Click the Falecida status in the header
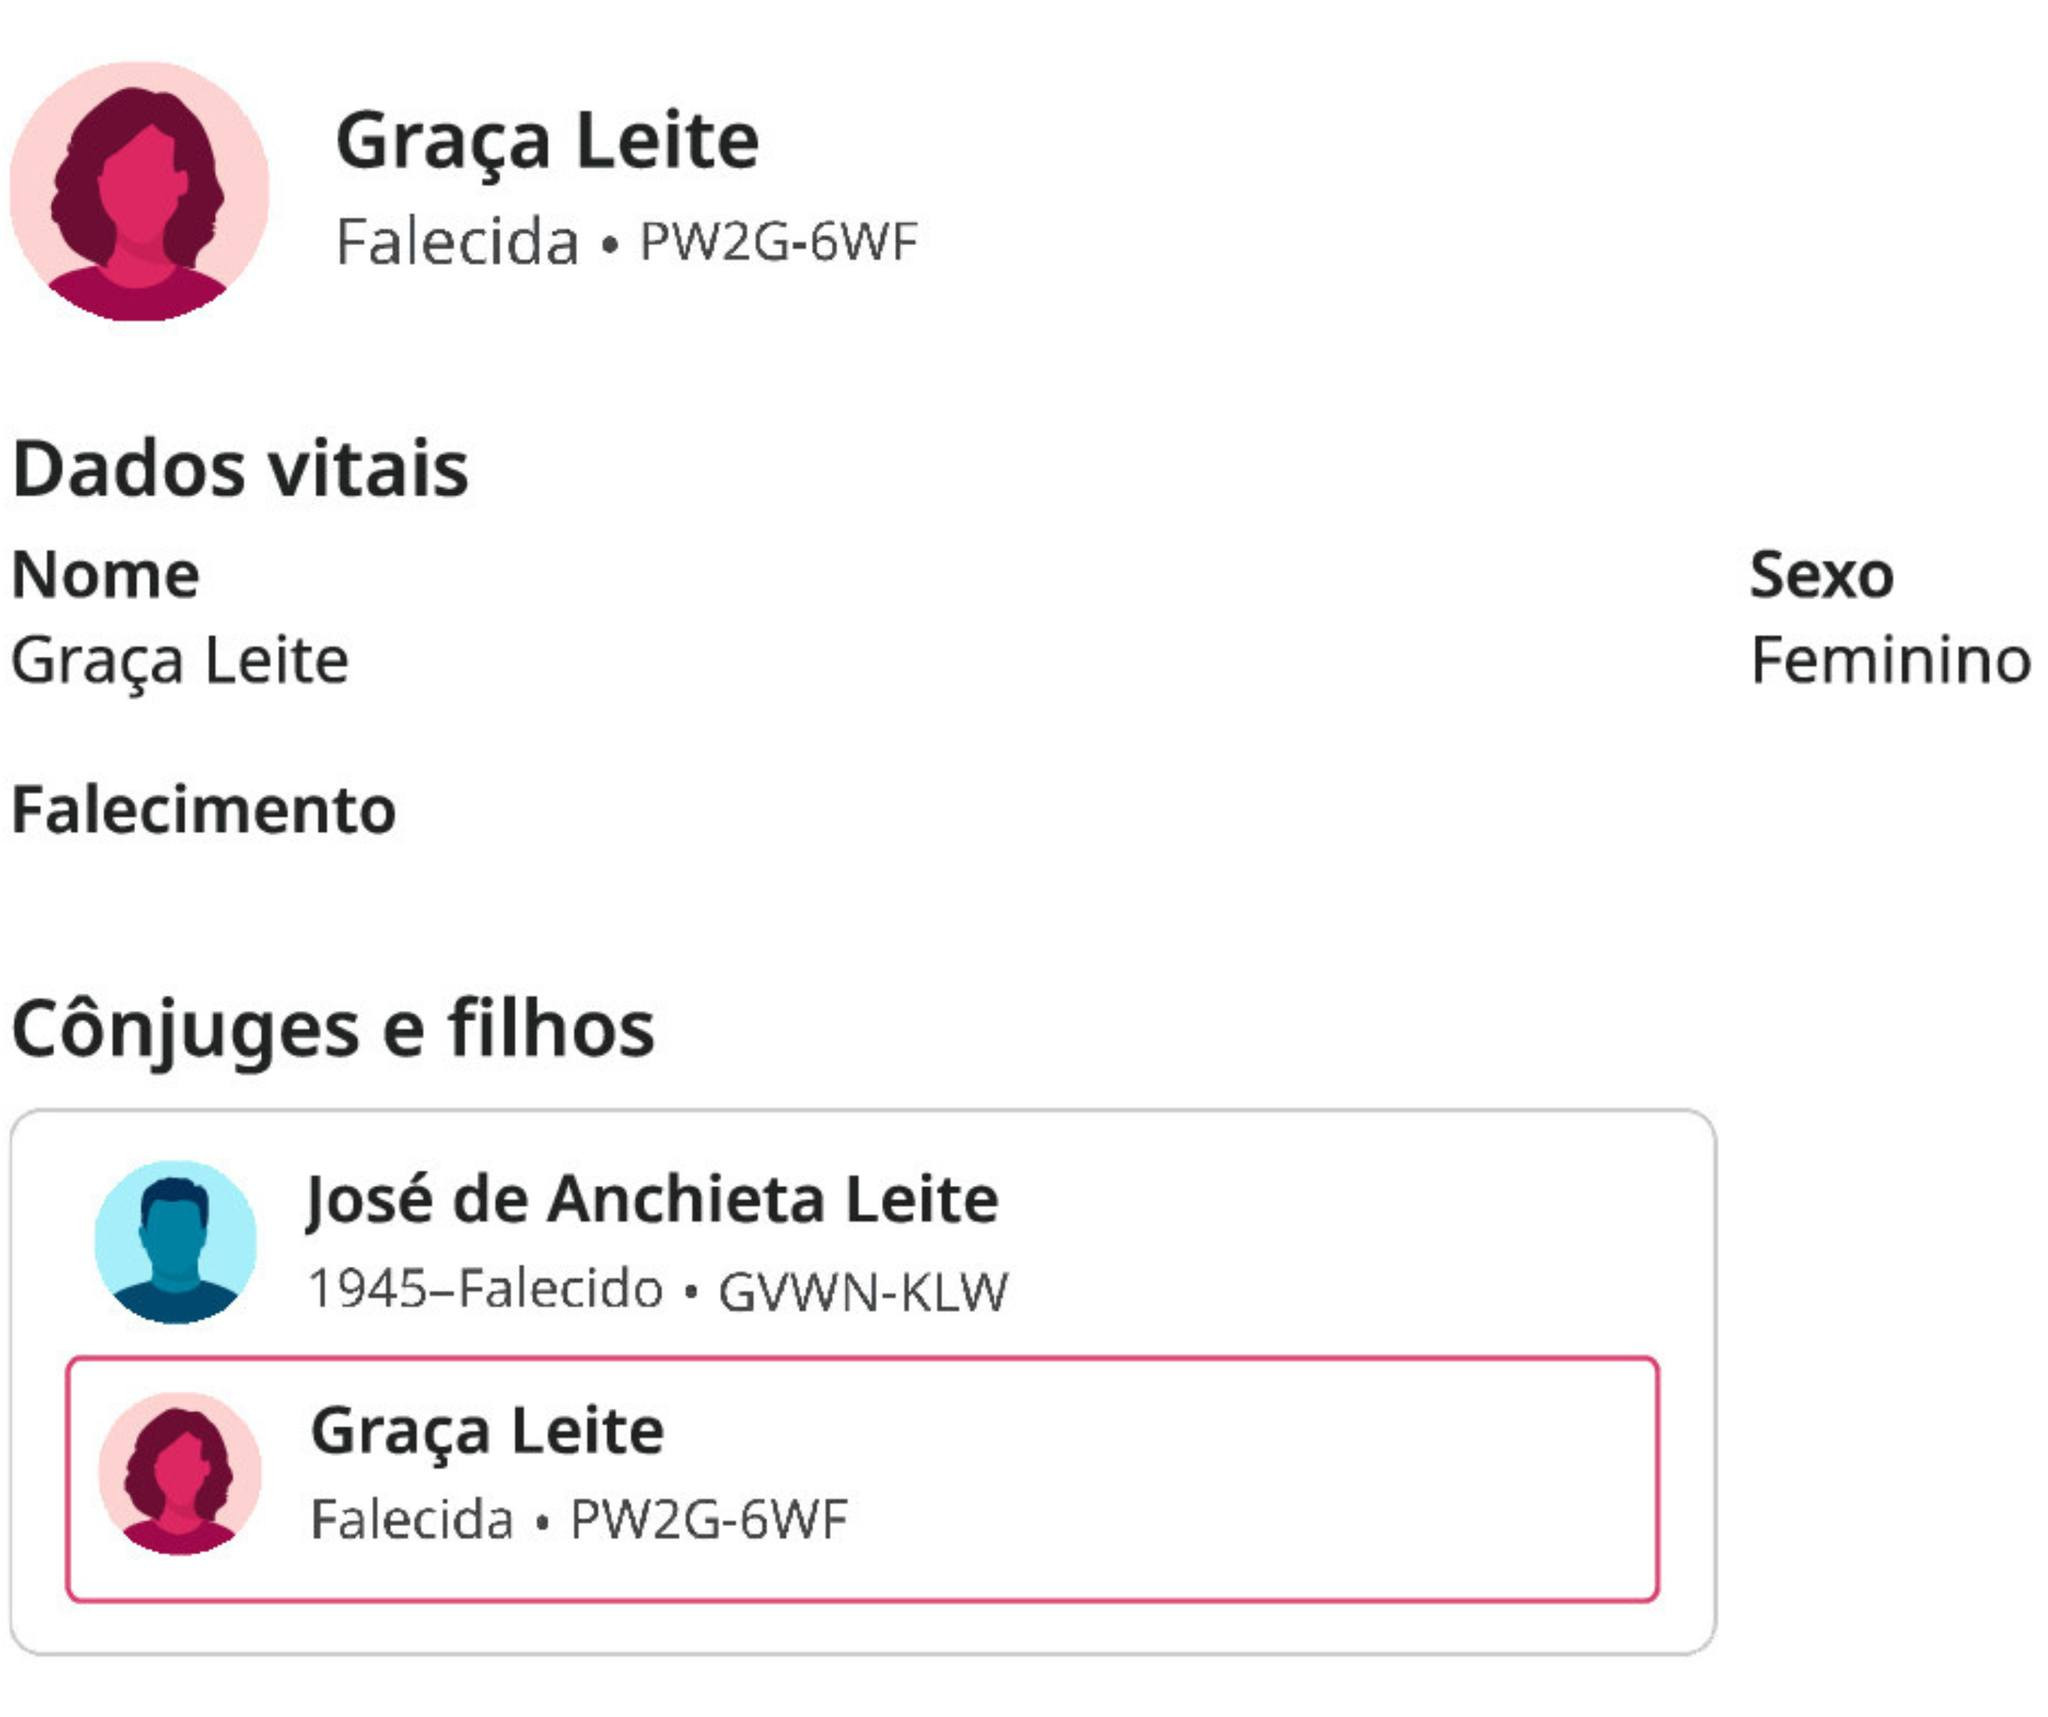This screenshot has height=1717, width=2048. pos(457,242)
